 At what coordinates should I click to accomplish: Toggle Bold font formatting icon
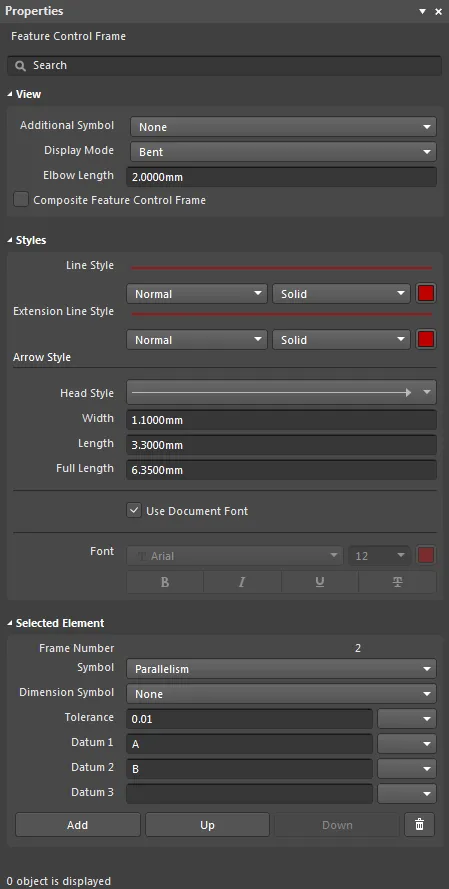click(165, 582)
